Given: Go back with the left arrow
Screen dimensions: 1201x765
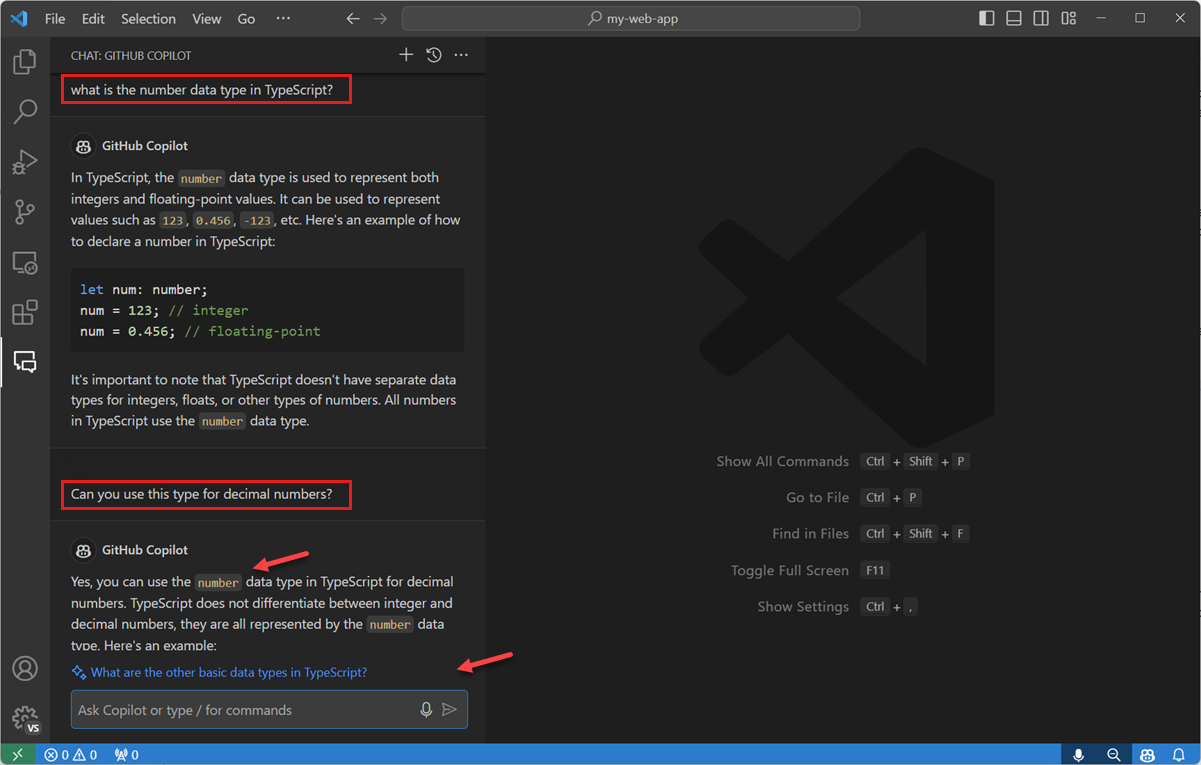Looking at the screenshot, I should (352, 19).
